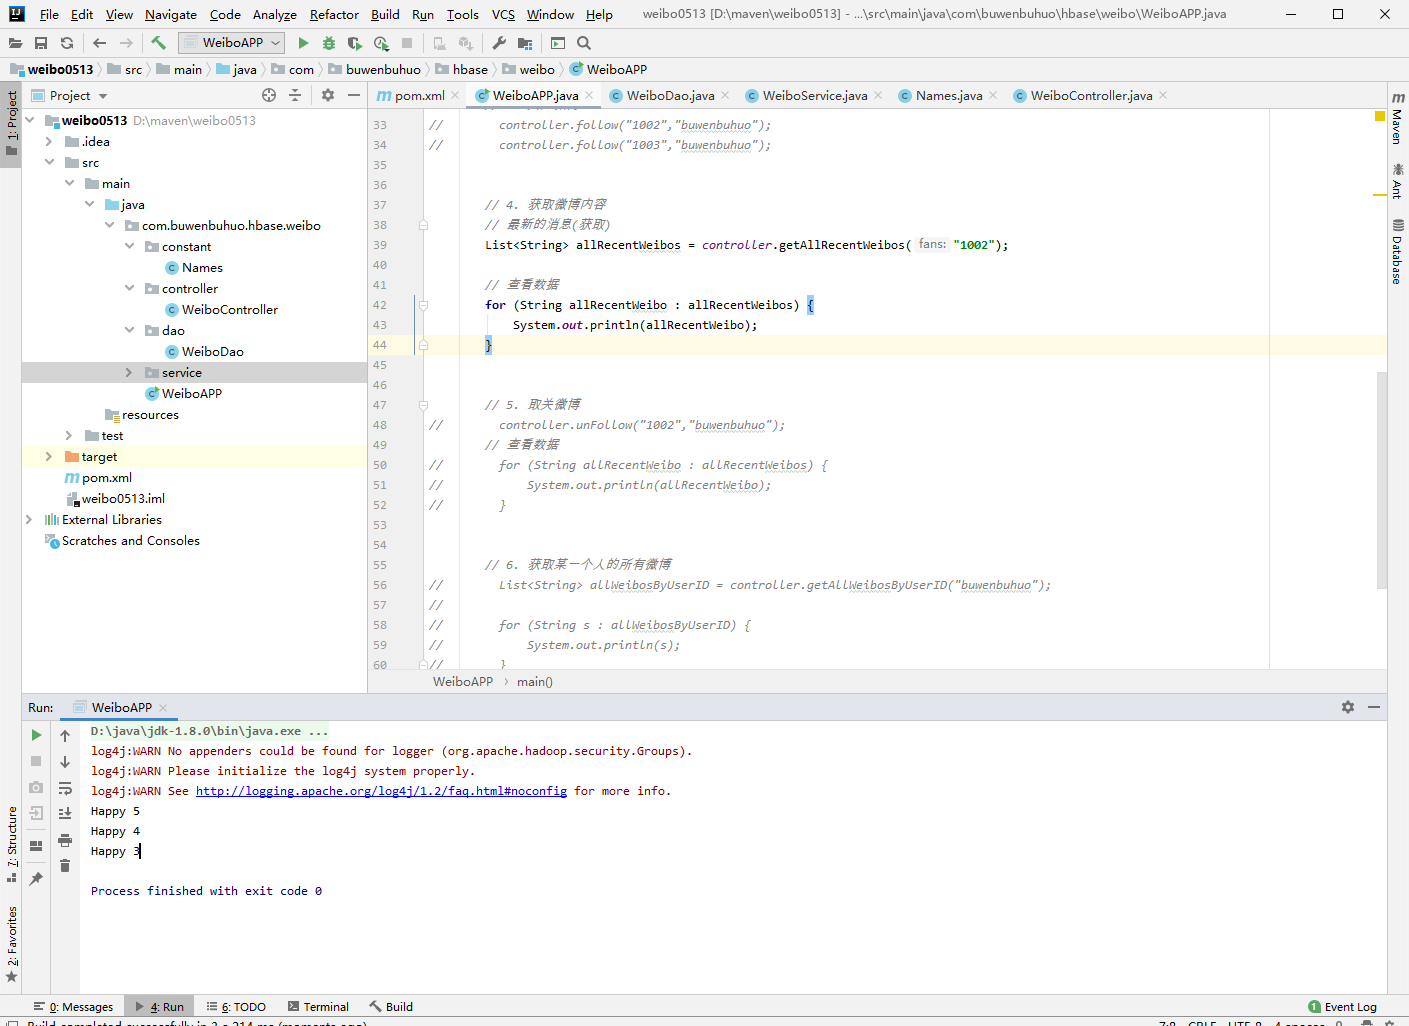The height and width of the screenshot is (1026, 1409).
Task: Synchronize files toolbar icon
Action: [67, 43]
